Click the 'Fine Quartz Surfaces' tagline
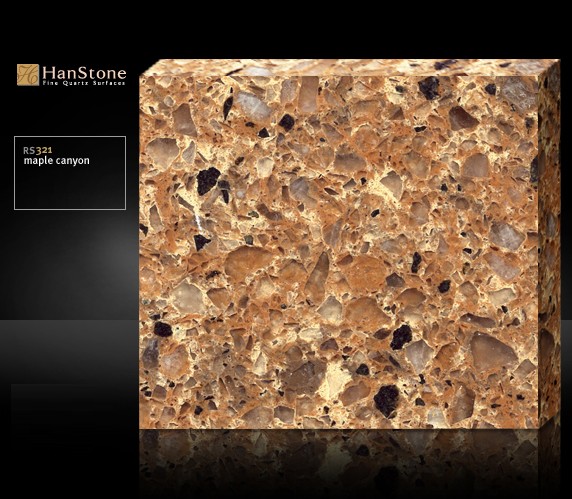 pos(84,83)
